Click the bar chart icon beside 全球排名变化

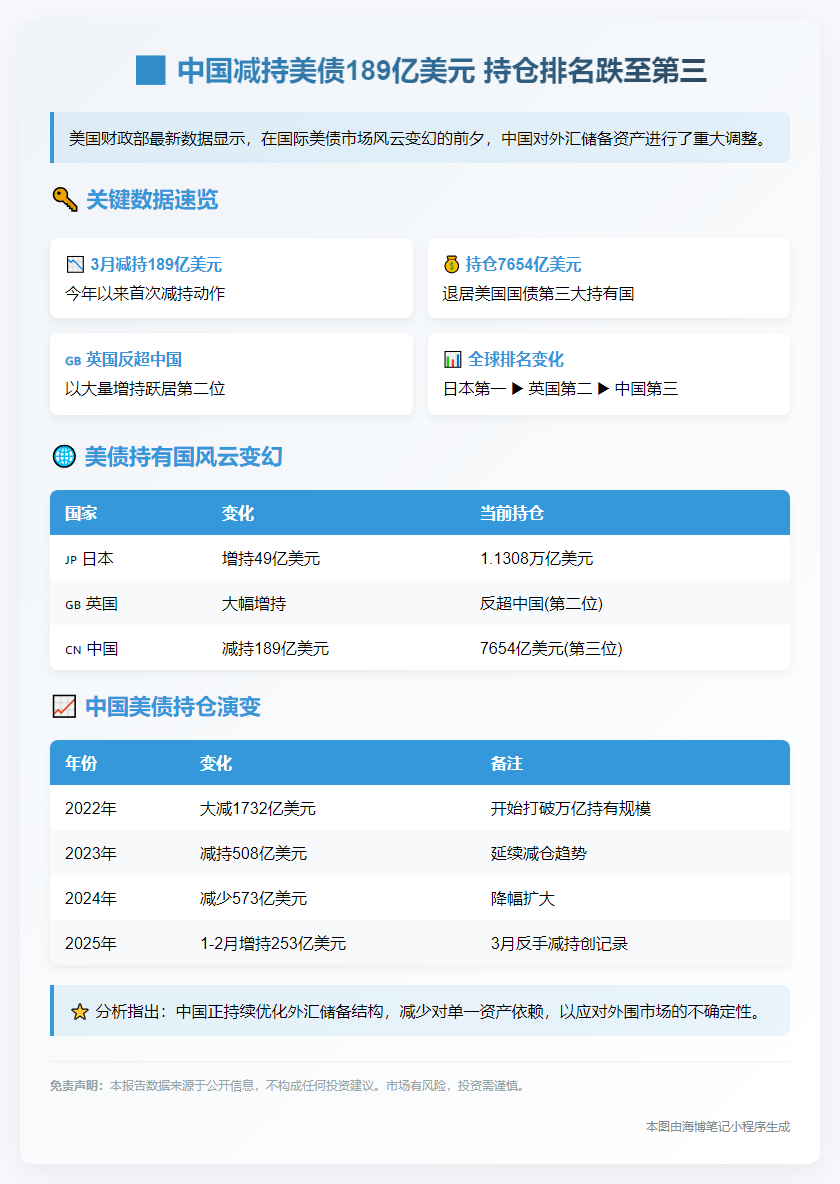(452, 359)
